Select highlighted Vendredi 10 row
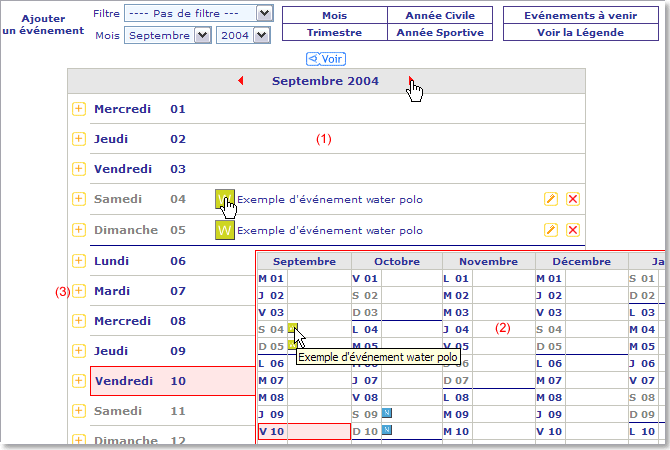 [173, 381]
